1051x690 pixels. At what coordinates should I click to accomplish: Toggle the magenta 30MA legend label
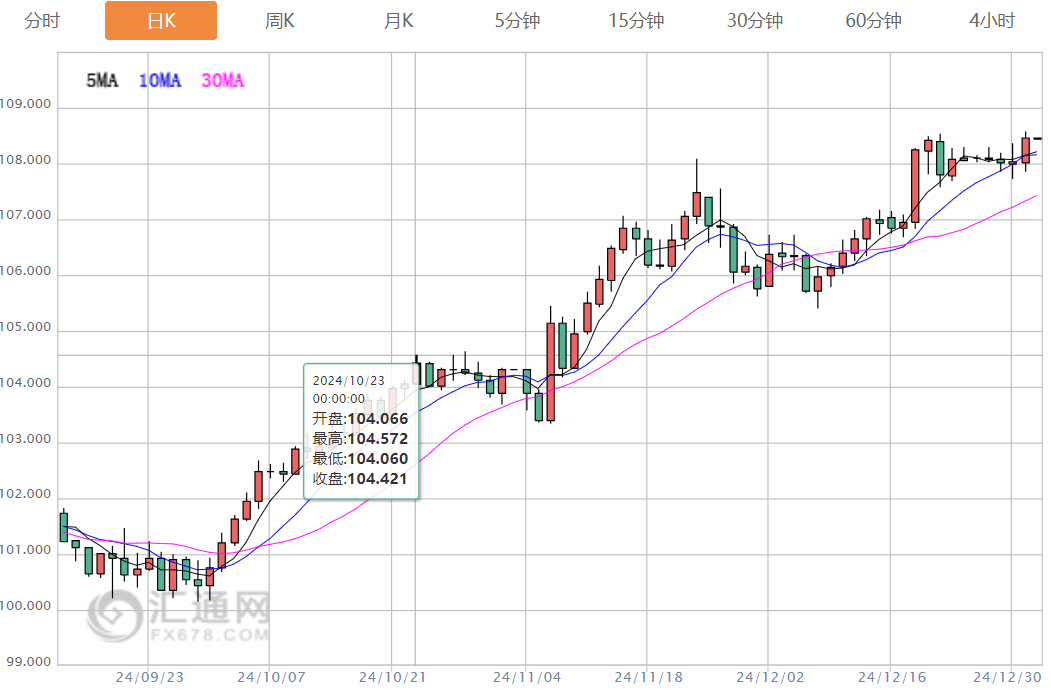point(222,81)
